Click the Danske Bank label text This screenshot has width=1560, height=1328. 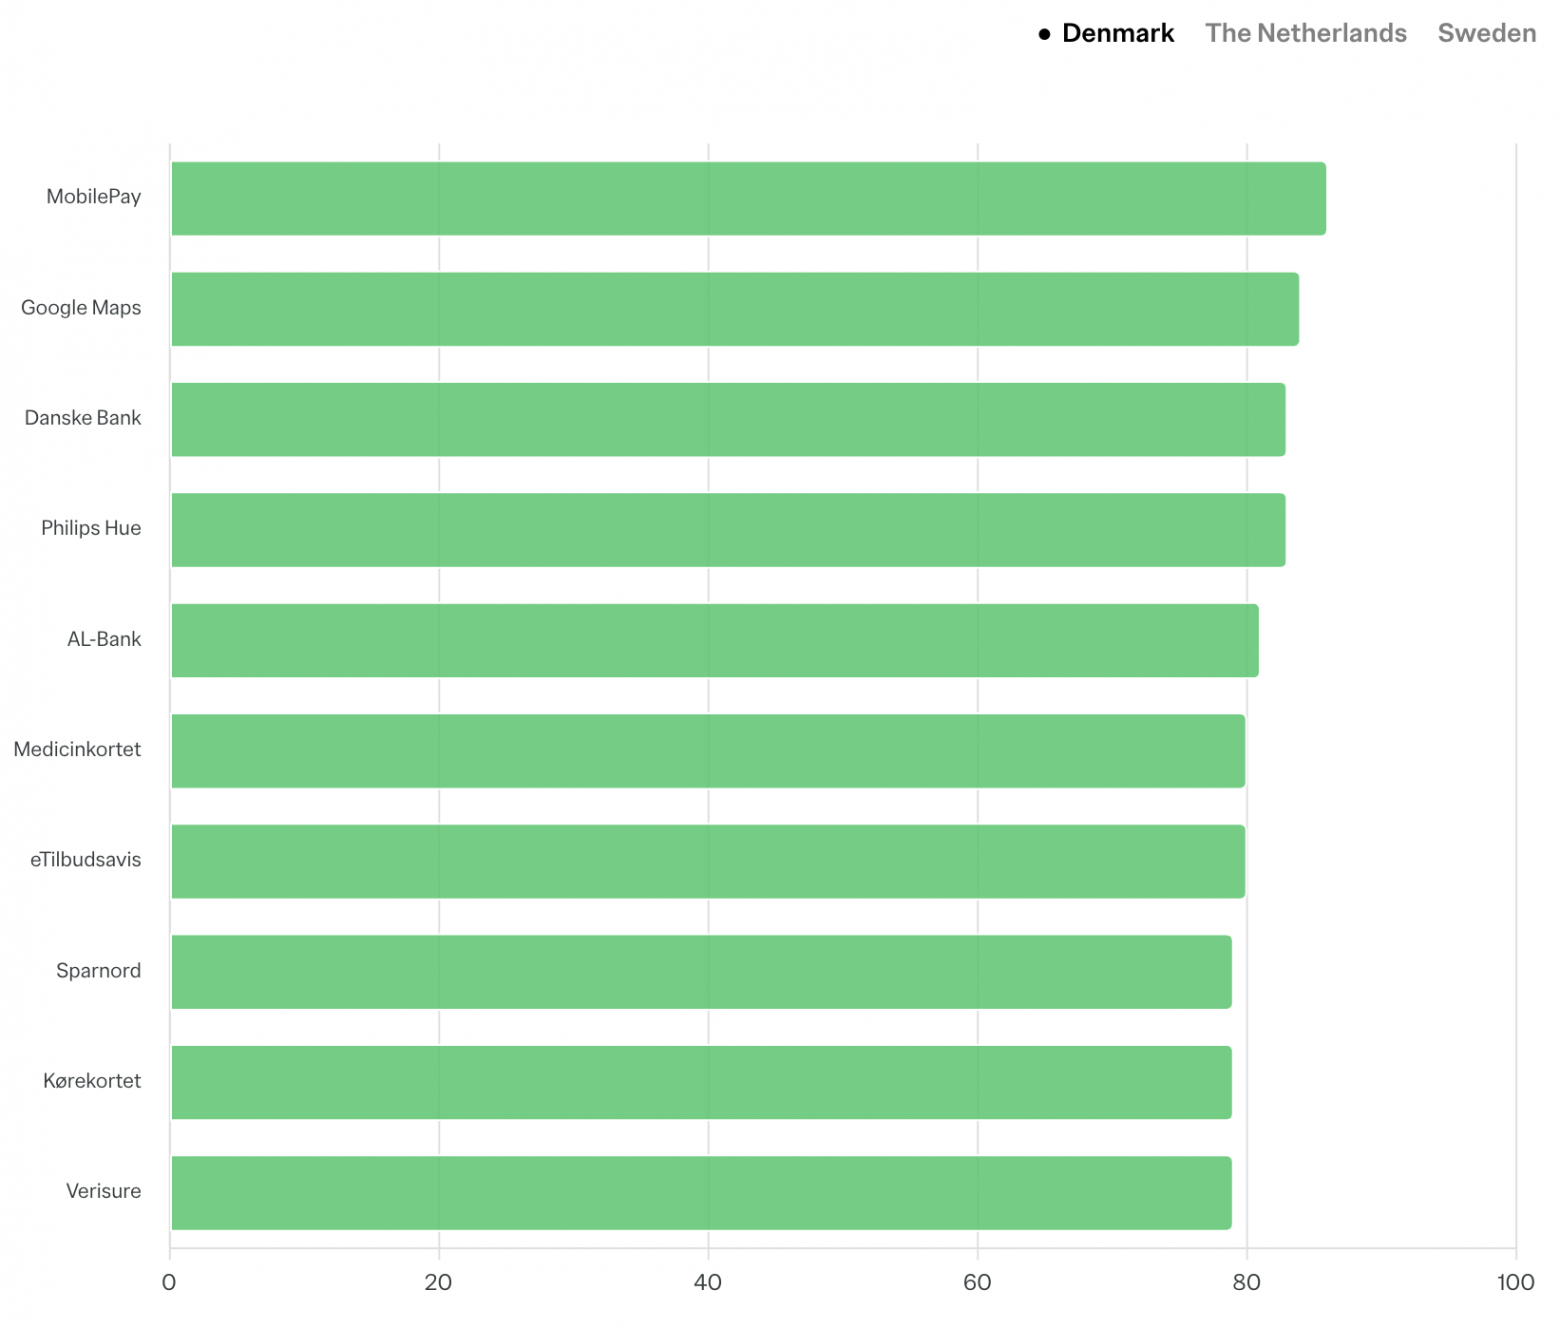(83, 418)
